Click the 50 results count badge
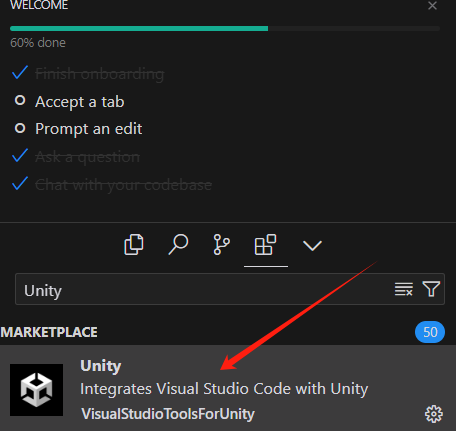 click(430, 332)
